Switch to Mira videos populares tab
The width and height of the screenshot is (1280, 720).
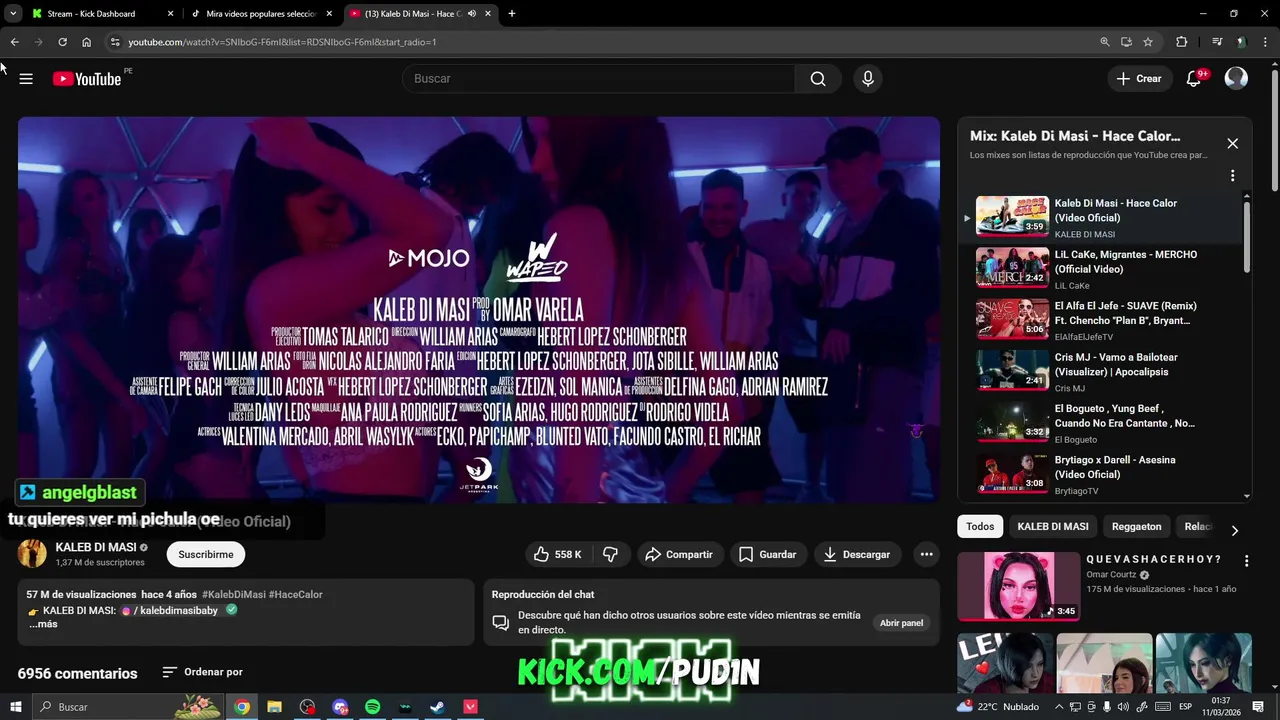[x=261, y=14]
